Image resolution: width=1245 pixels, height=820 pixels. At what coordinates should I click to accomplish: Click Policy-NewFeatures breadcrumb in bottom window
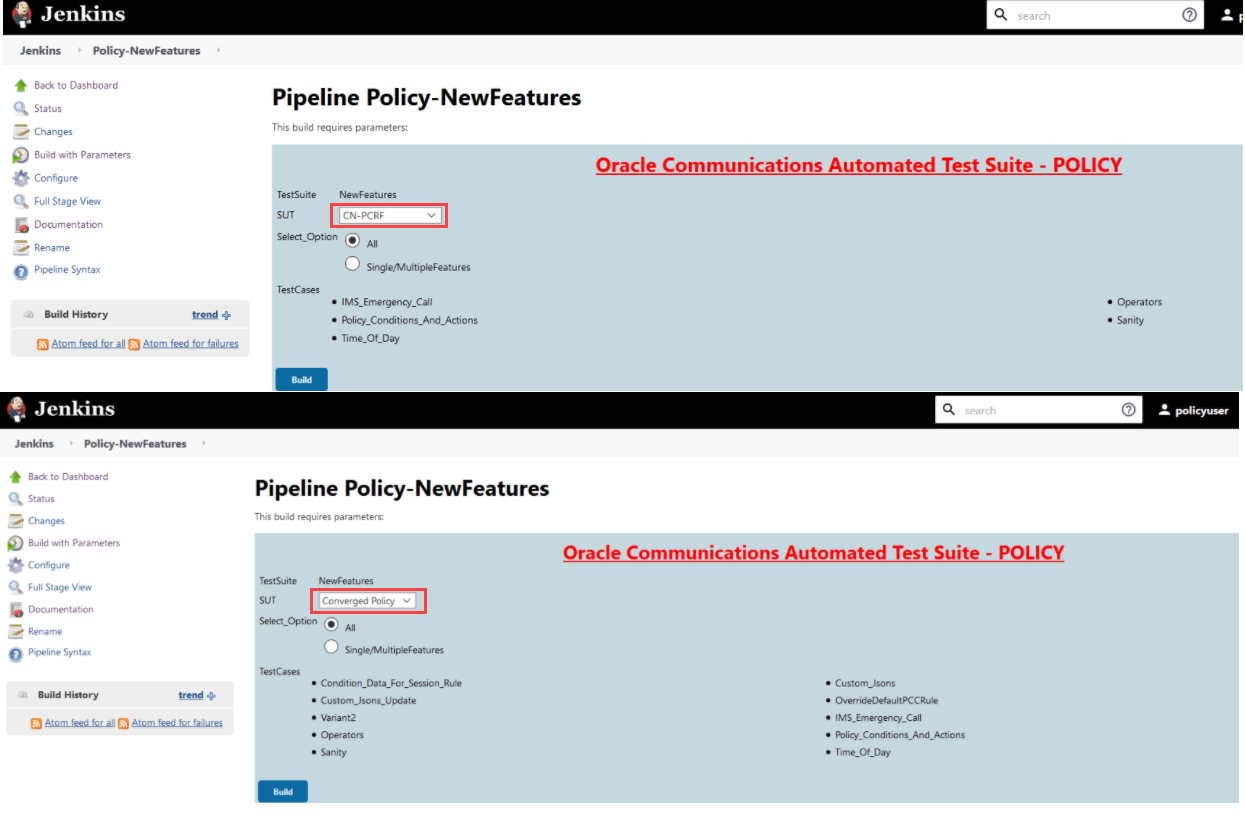coord(135,444)
